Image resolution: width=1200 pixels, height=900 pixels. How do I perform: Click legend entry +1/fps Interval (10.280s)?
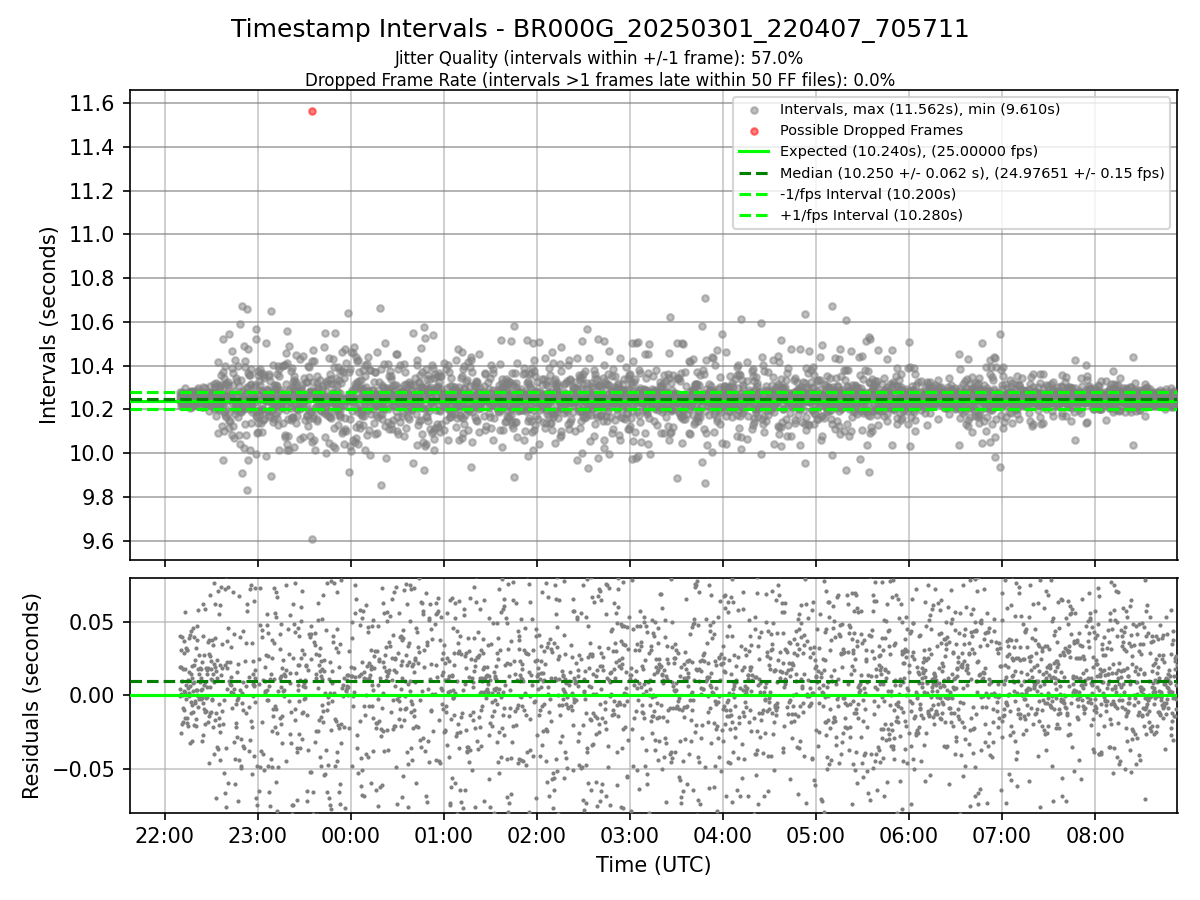(870, 214)
